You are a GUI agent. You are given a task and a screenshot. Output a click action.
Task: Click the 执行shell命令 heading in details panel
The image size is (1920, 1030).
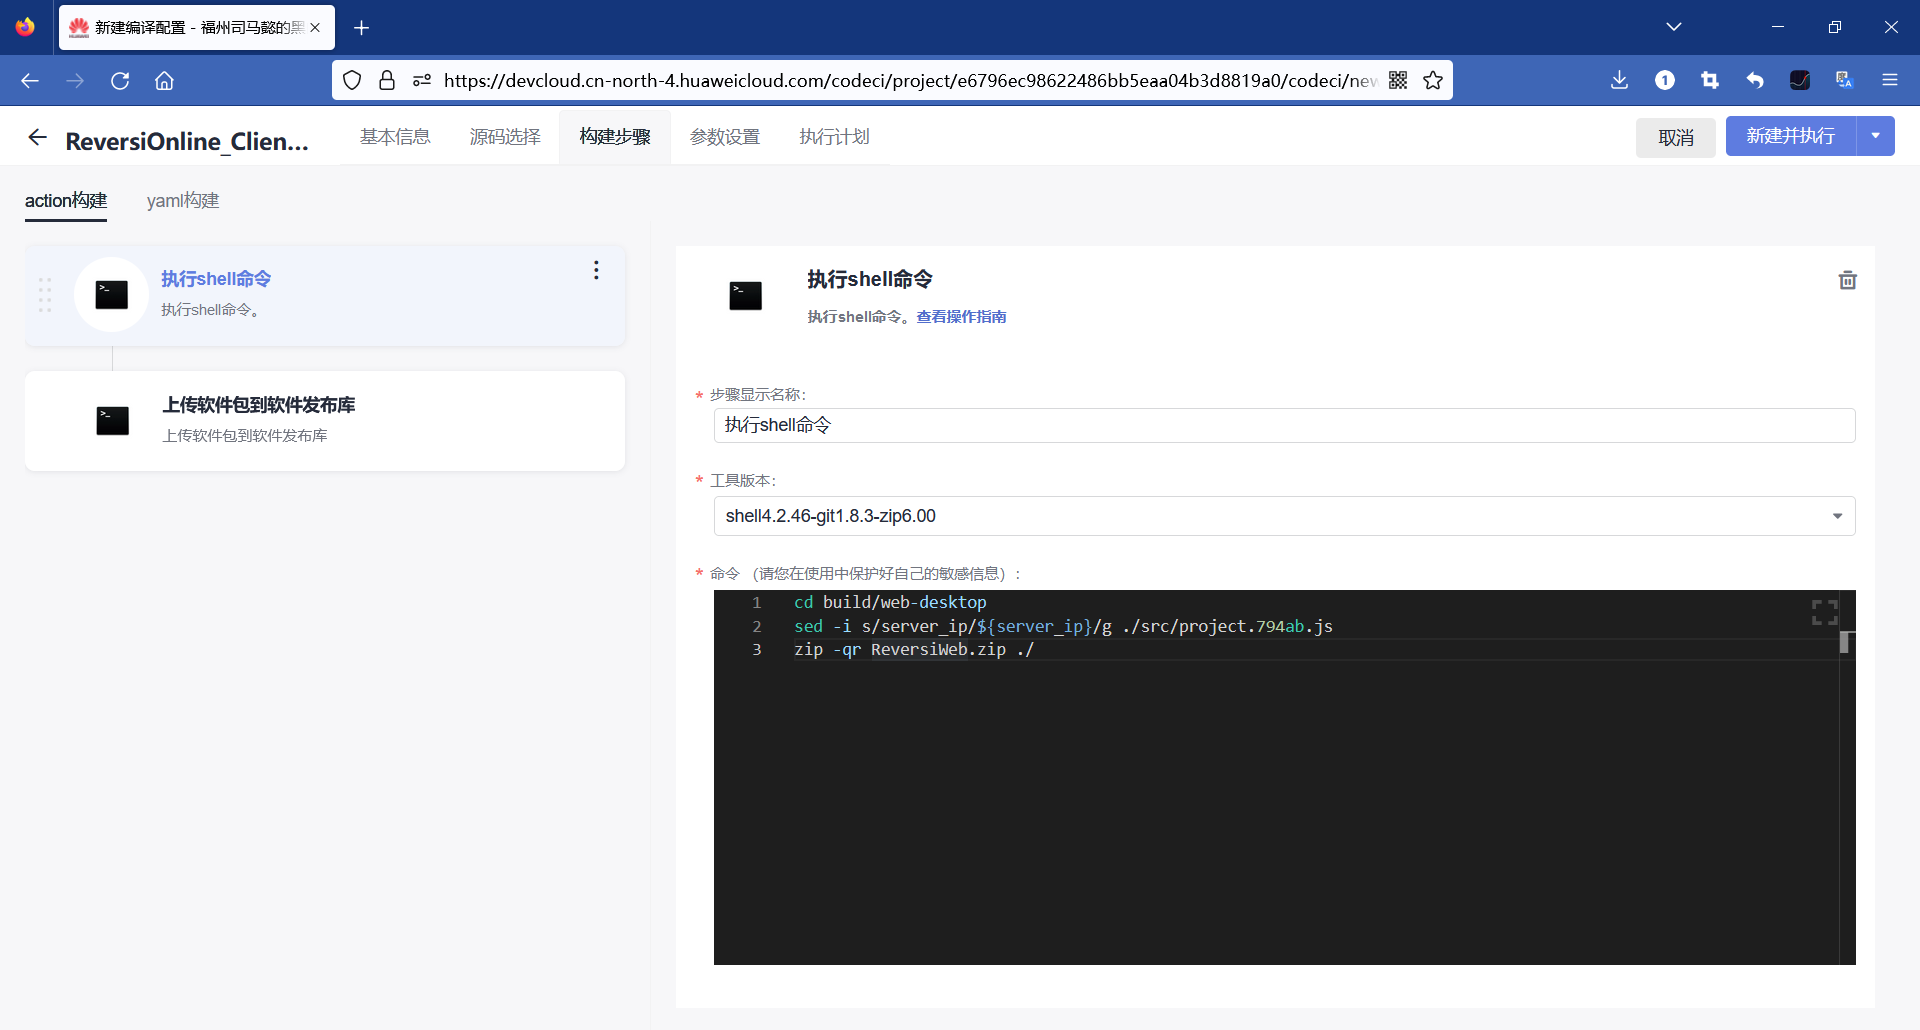coord(870,279)
